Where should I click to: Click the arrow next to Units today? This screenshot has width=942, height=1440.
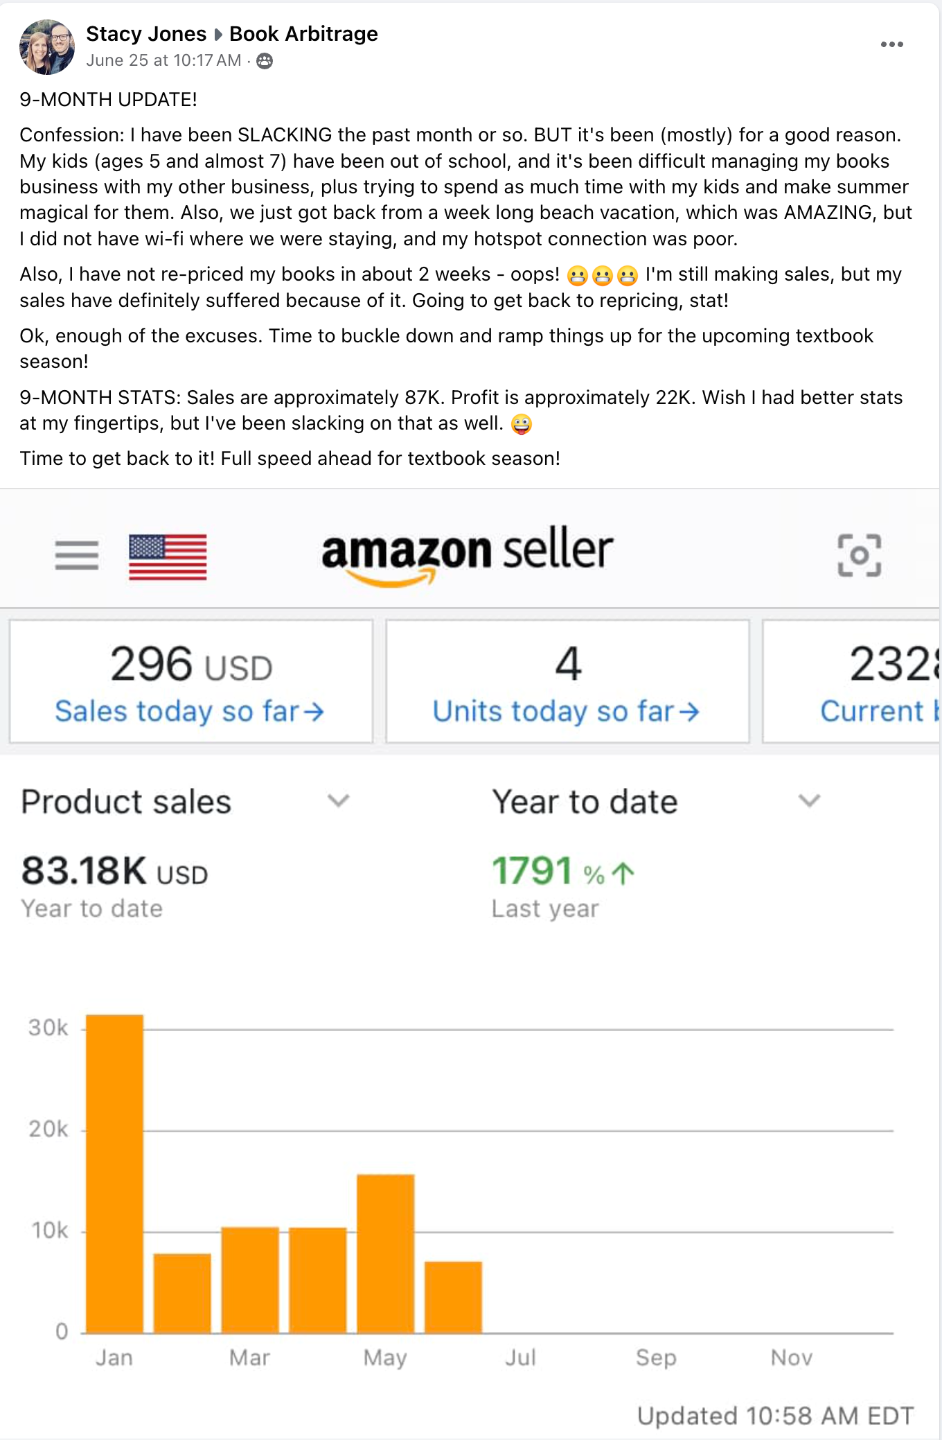[689, 712]
